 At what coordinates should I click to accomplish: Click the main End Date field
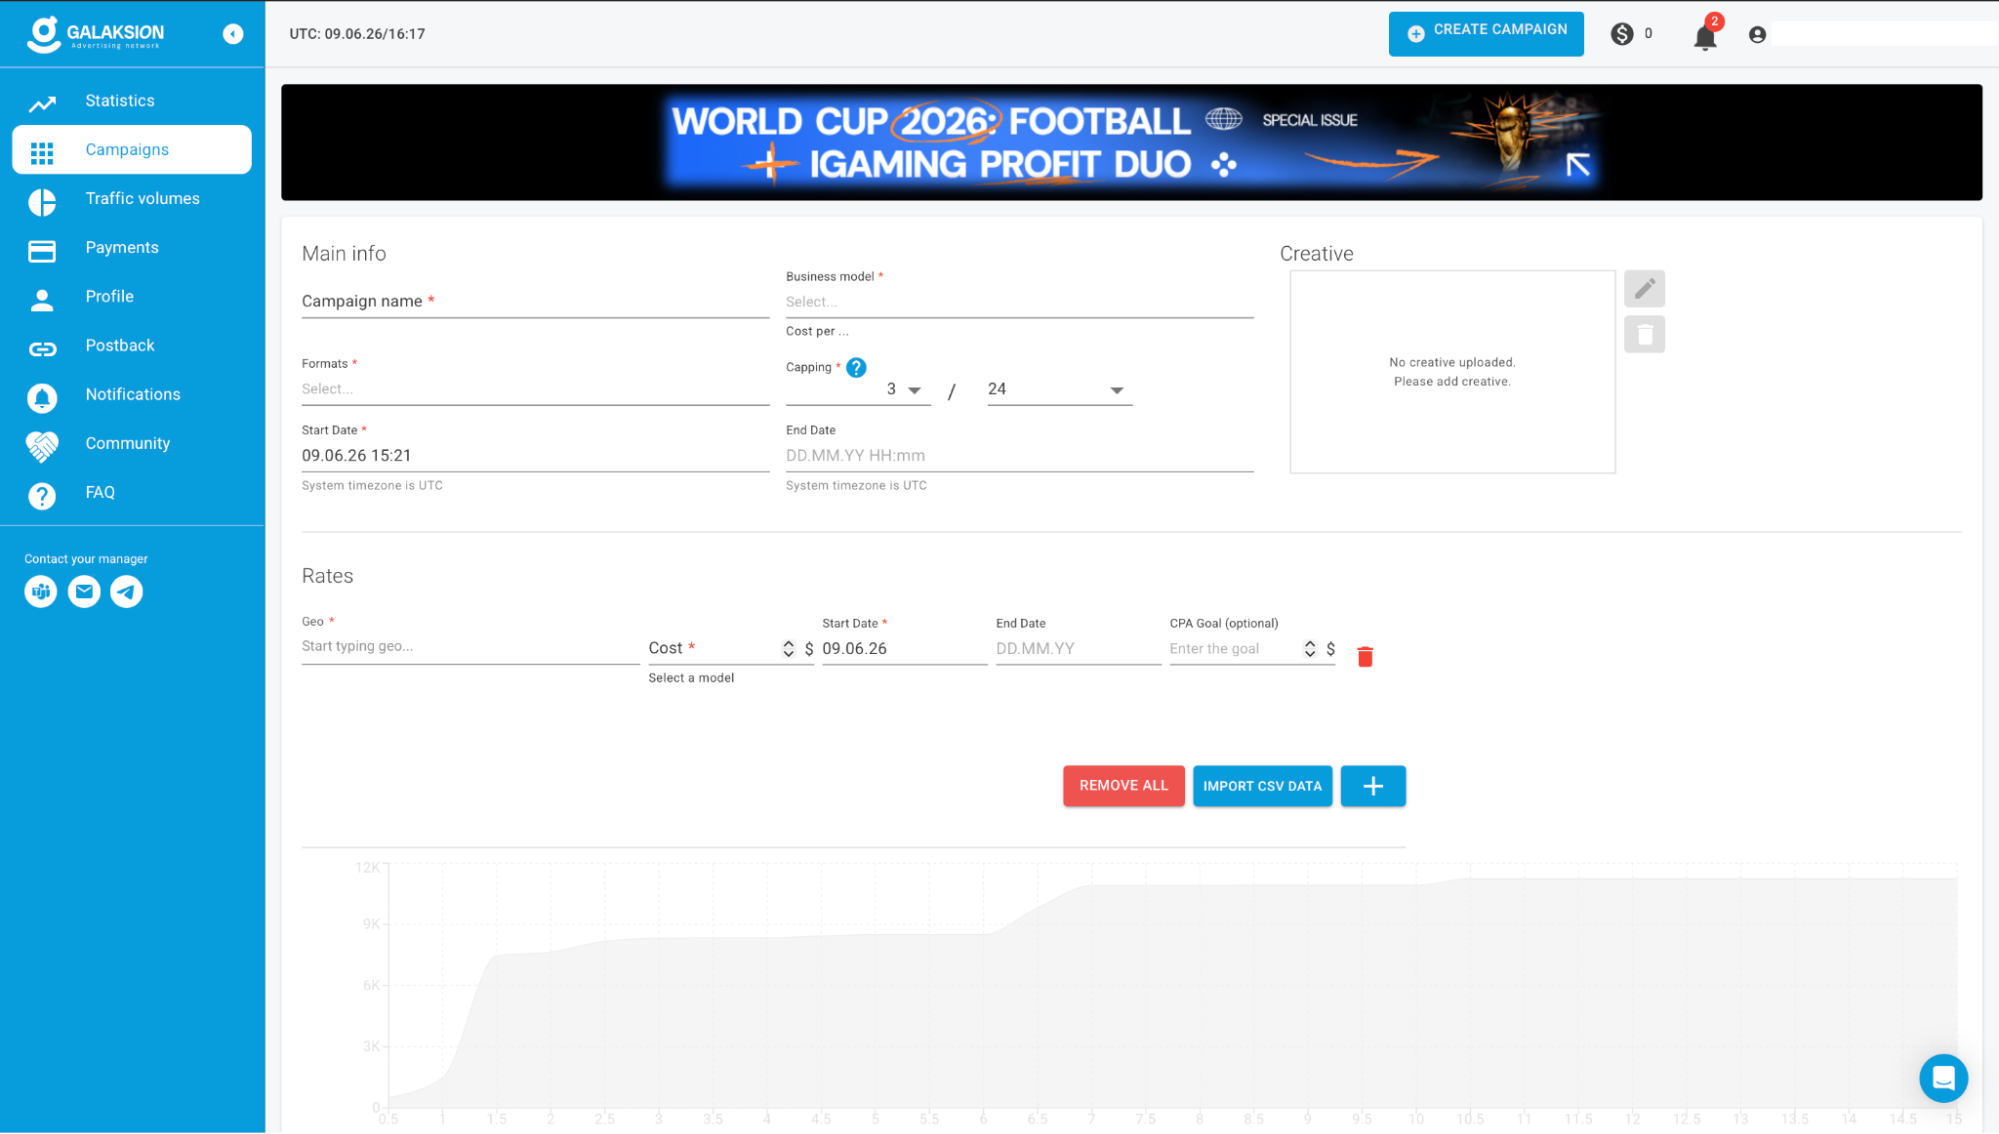(x=1019, y=456)
